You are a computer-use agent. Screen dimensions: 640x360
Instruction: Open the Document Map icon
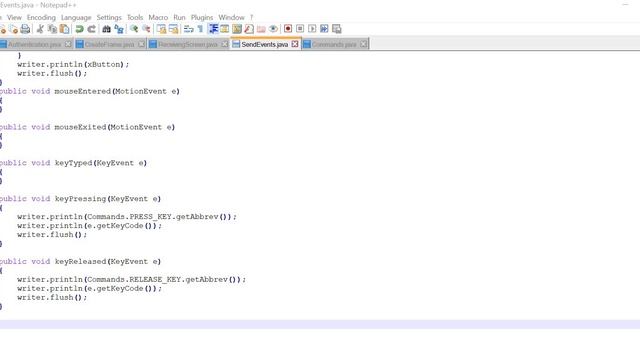click(x=237, y=29)
